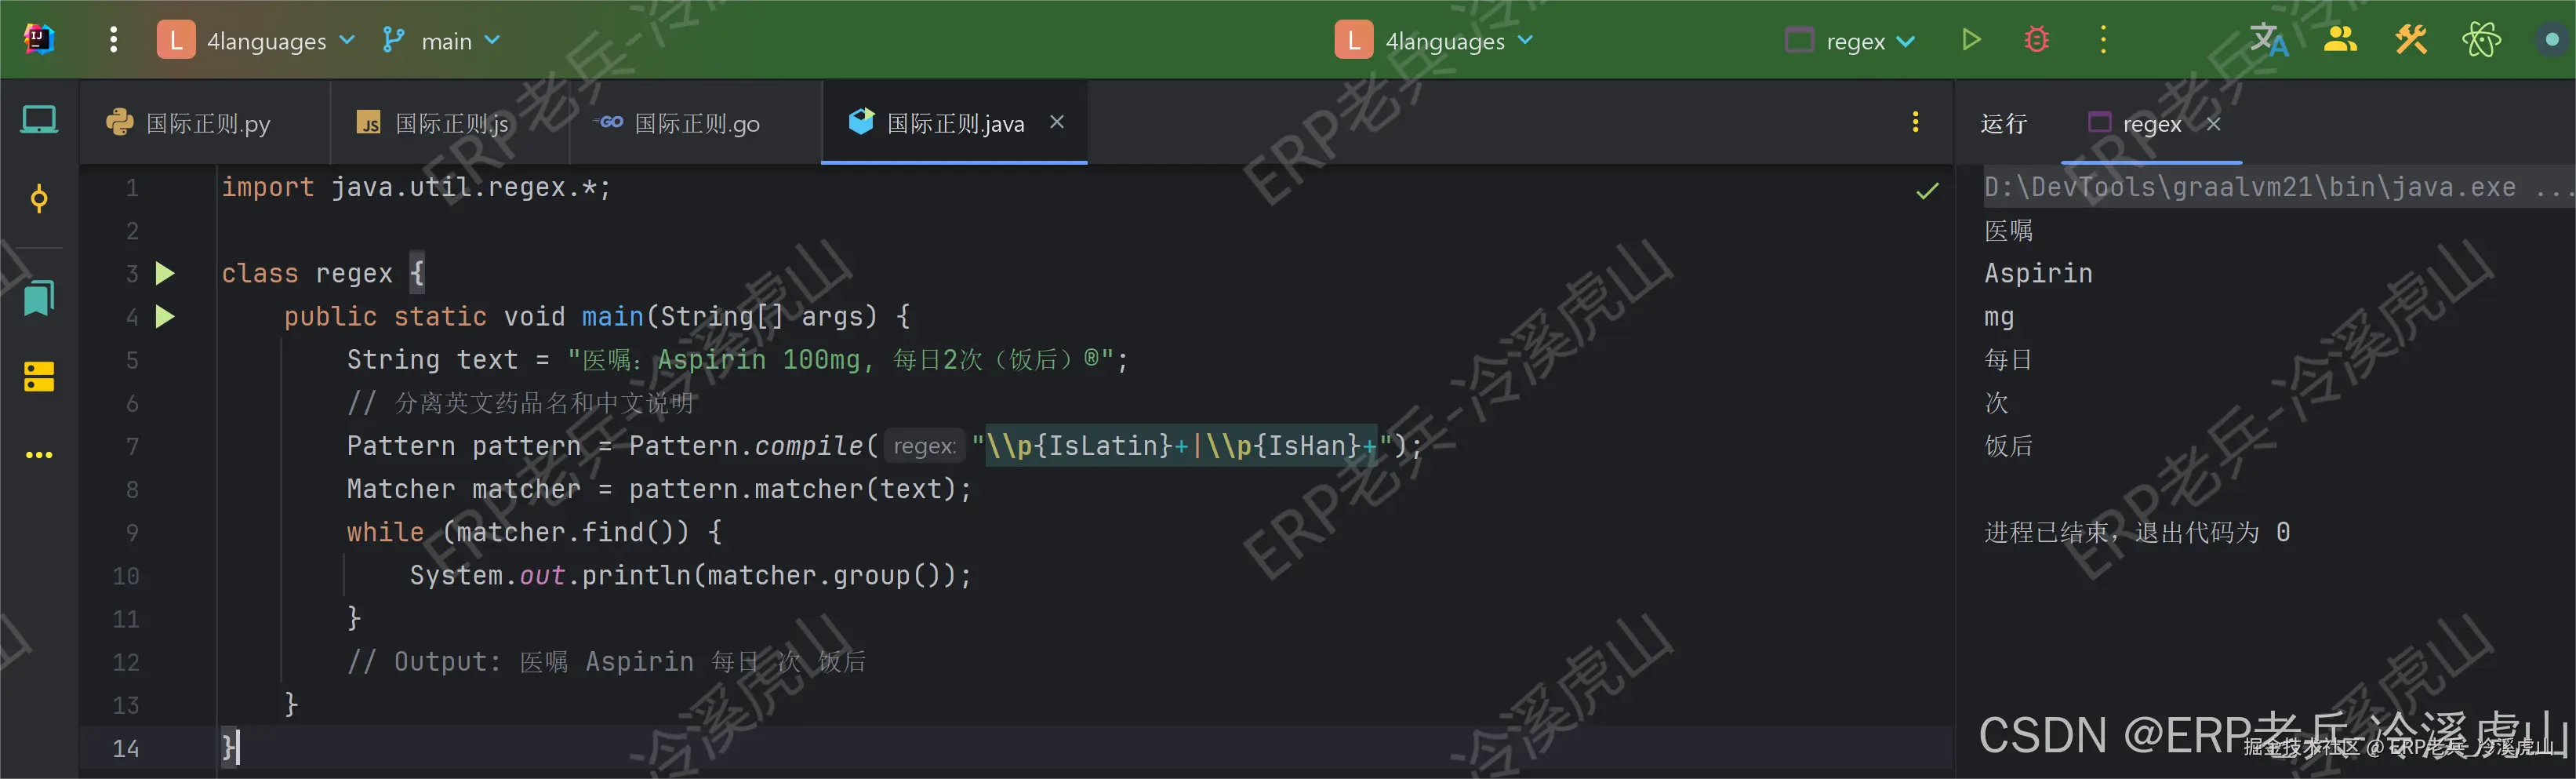The width and height of the screenshot is (2576, 779).
Task: Open Code With Me users icon
Action: pyautogui.click(x=2340, y=40)
